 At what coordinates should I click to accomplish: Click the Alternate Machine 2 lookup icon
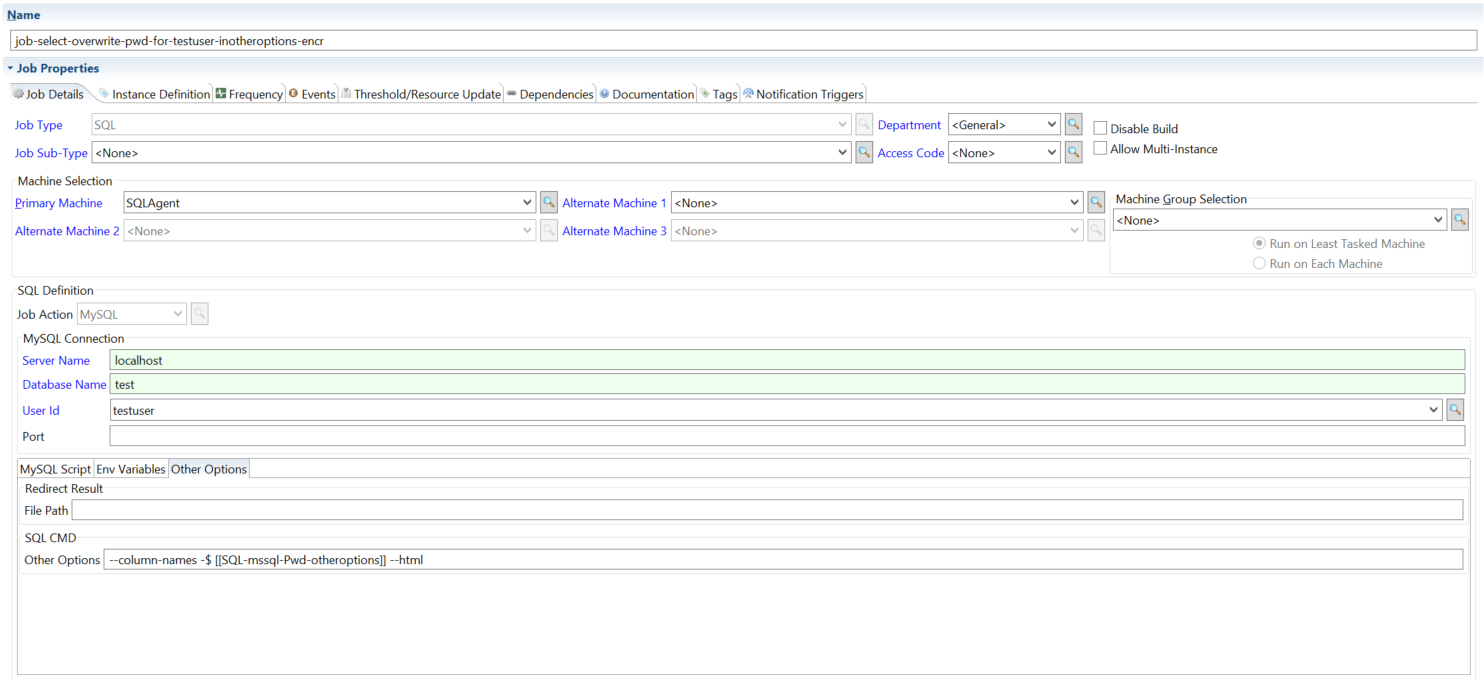(x=548, y=230)
